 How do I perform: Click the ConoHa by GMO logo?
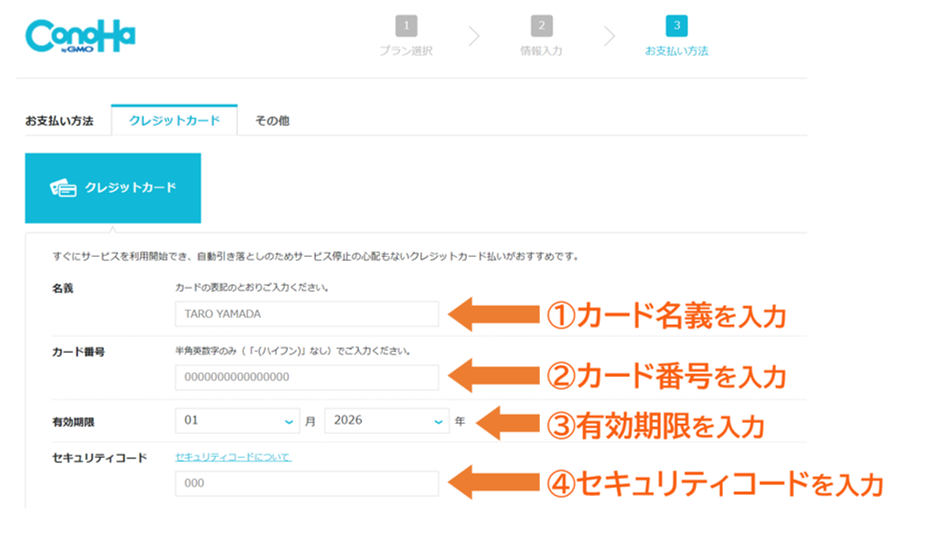click(x=80, y=37)
